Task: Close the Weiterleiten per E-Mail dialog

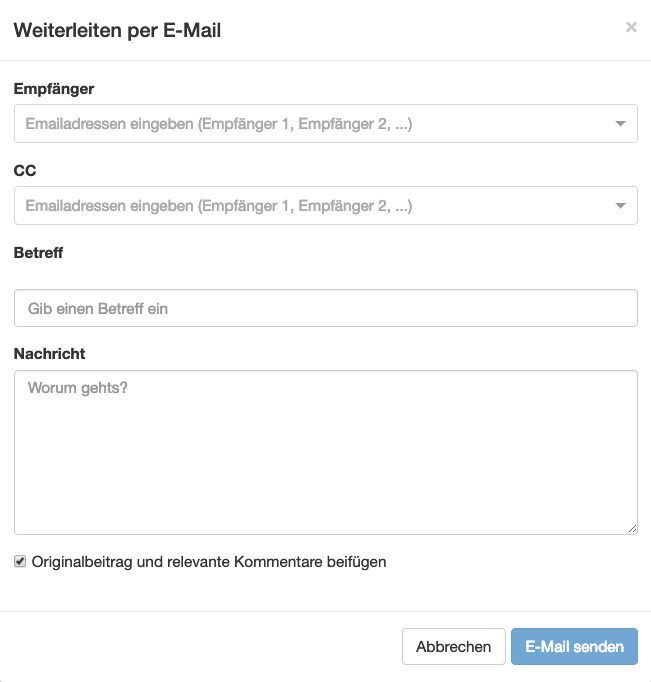Action: pyautogui.click(x=631, y=28)
